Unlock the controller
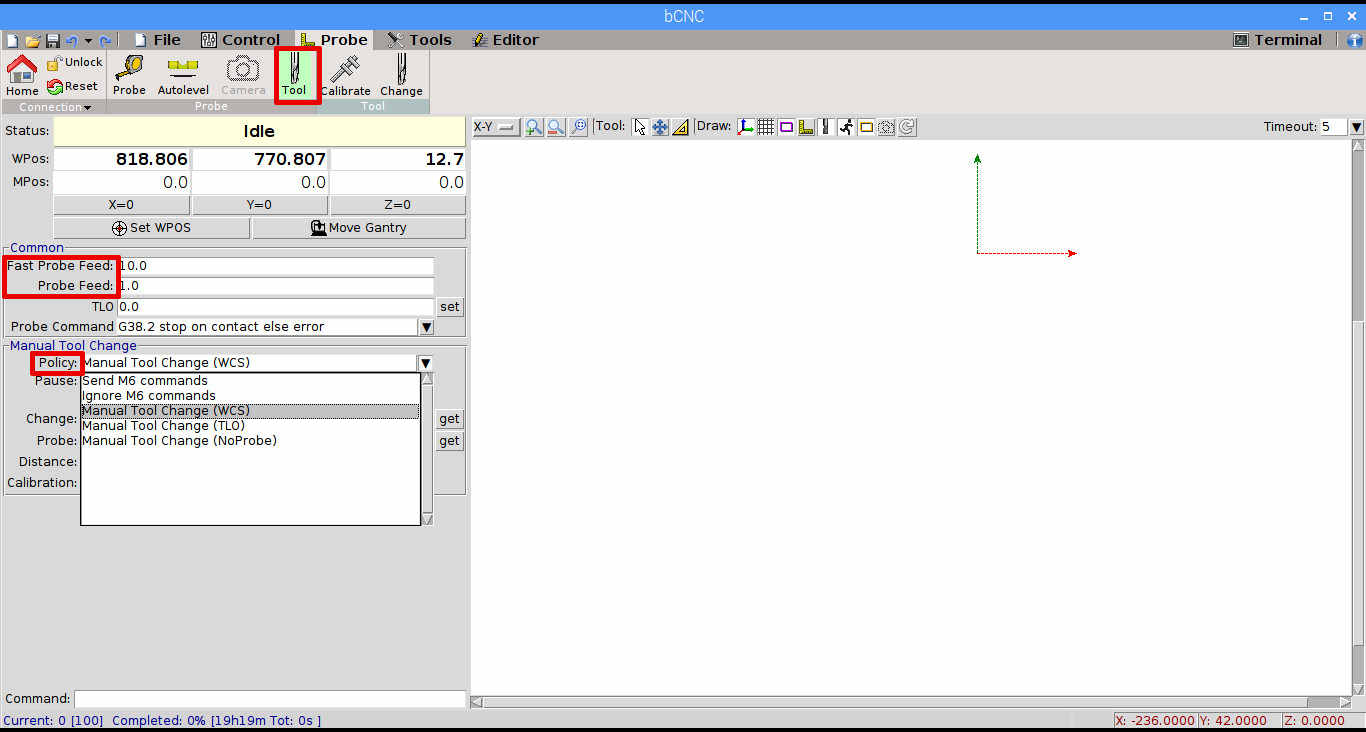 [x=74, y=62]
